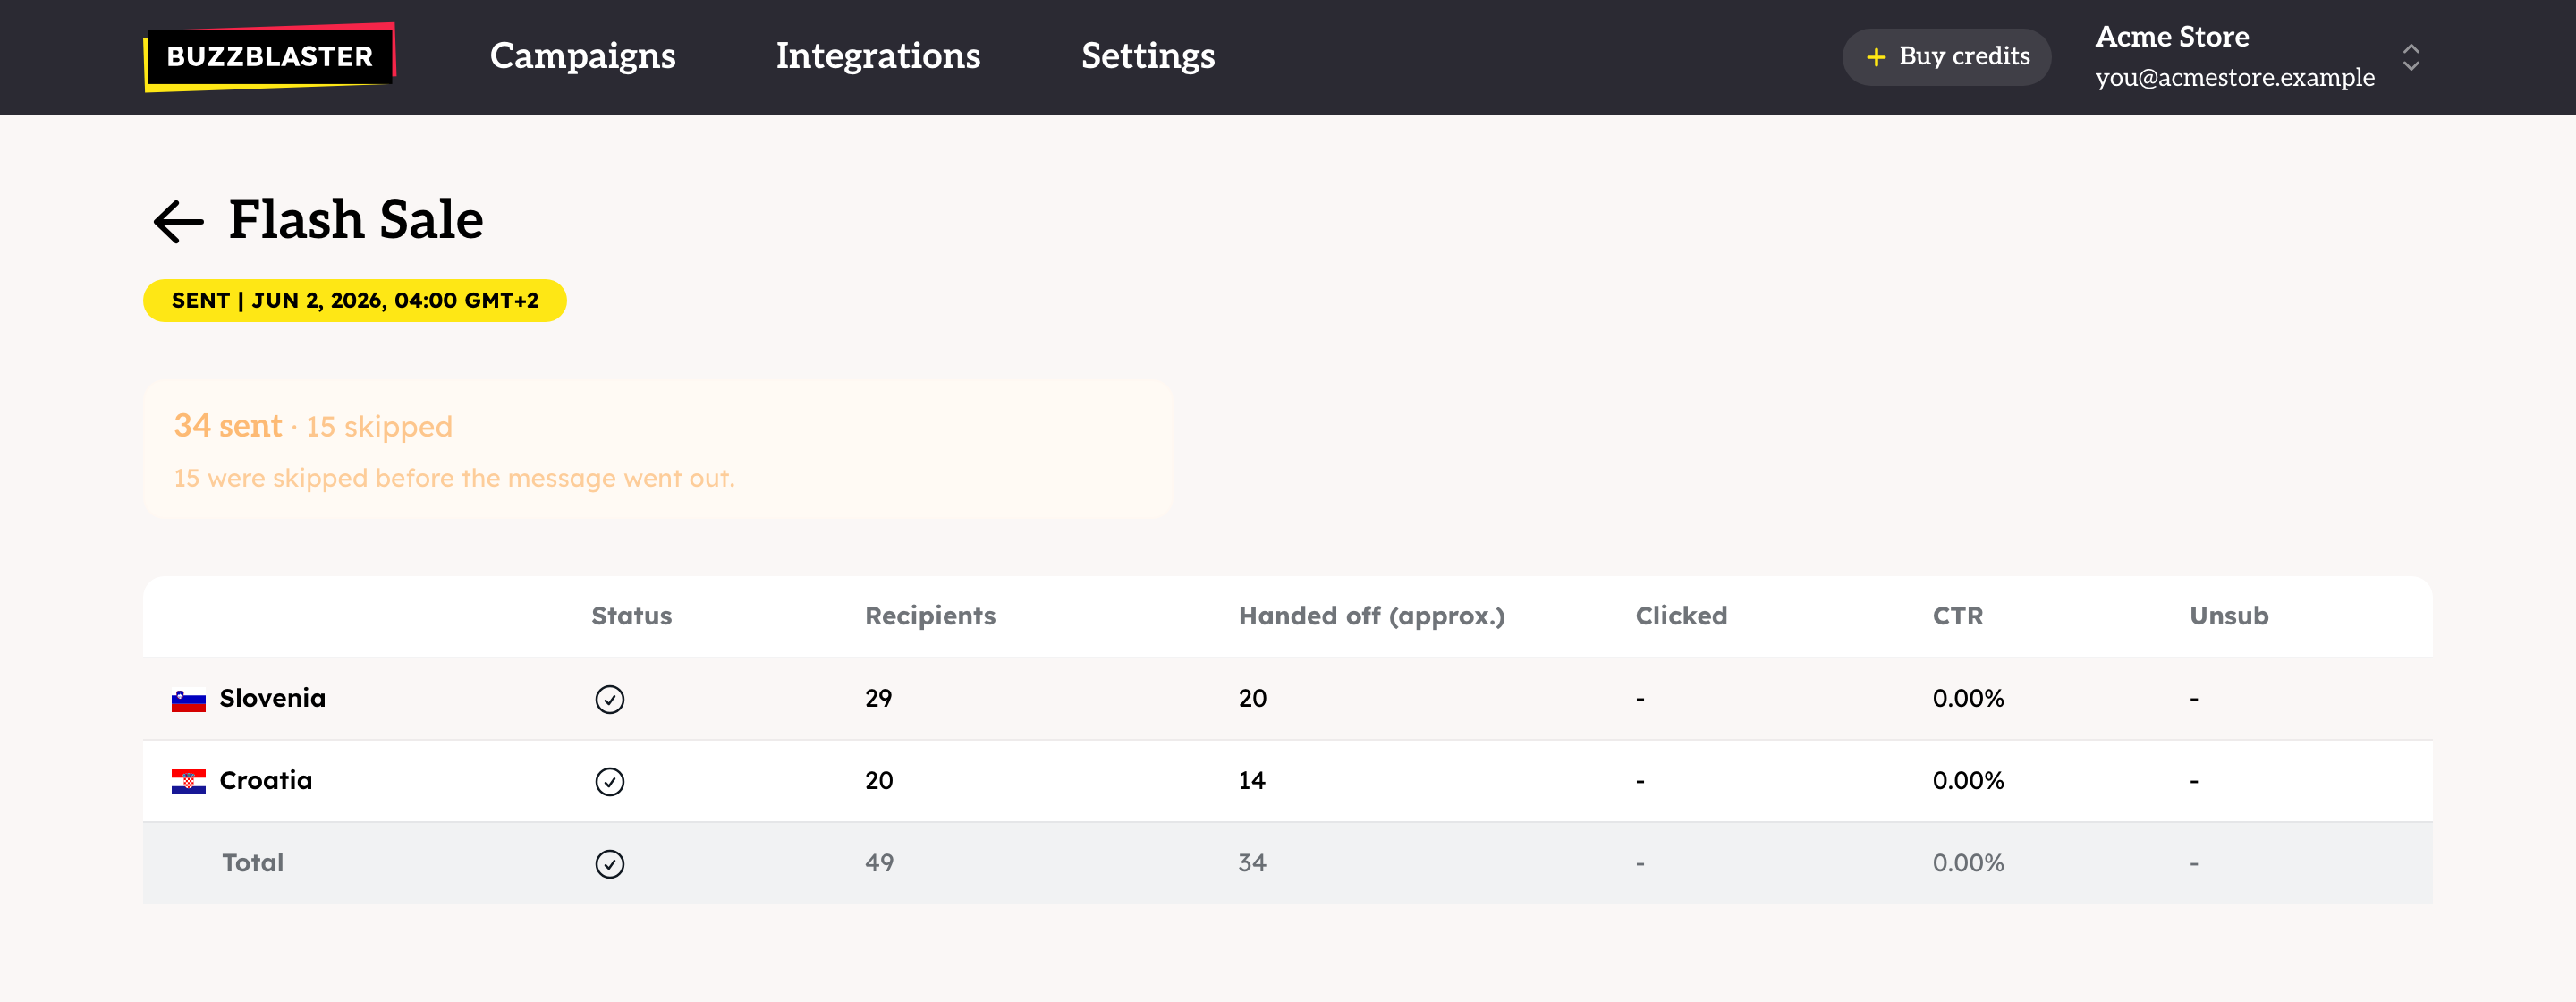The image size is (2576, 1002).
Task: Click the Slovenia status checkmark icon
Action: point(610,699)
